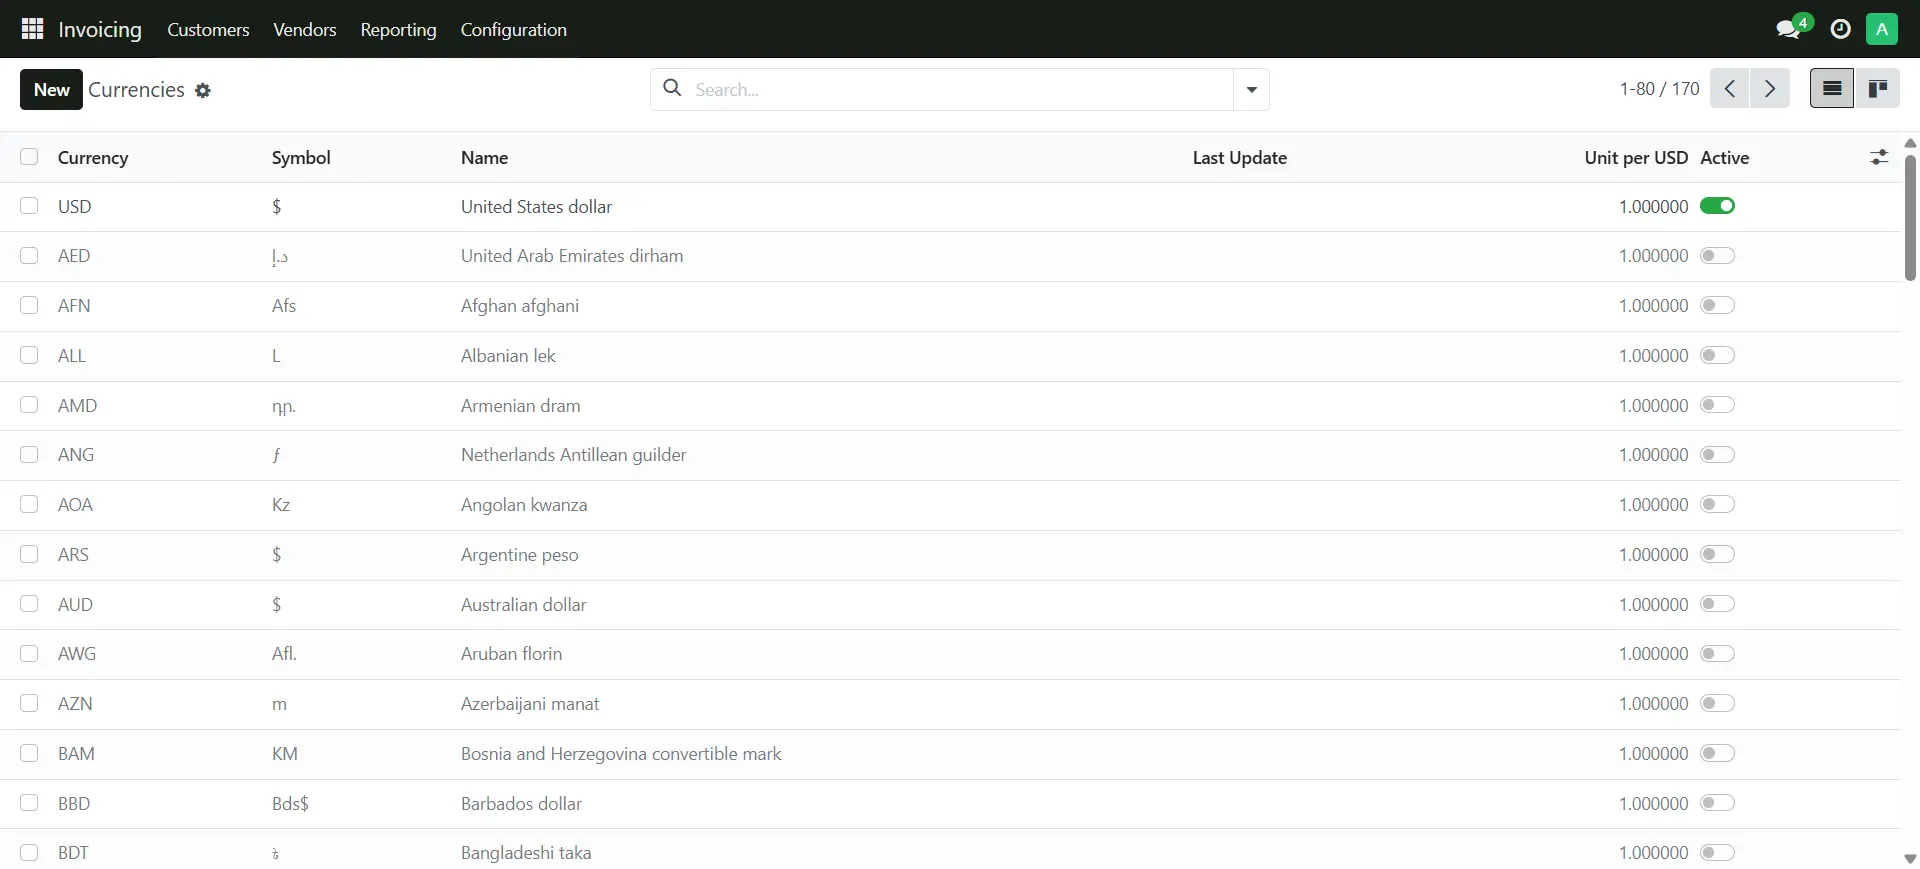This screenshot has height=869, width=1920.
Task: Open the Configuration menu
Action: click(x=513, y=30)
